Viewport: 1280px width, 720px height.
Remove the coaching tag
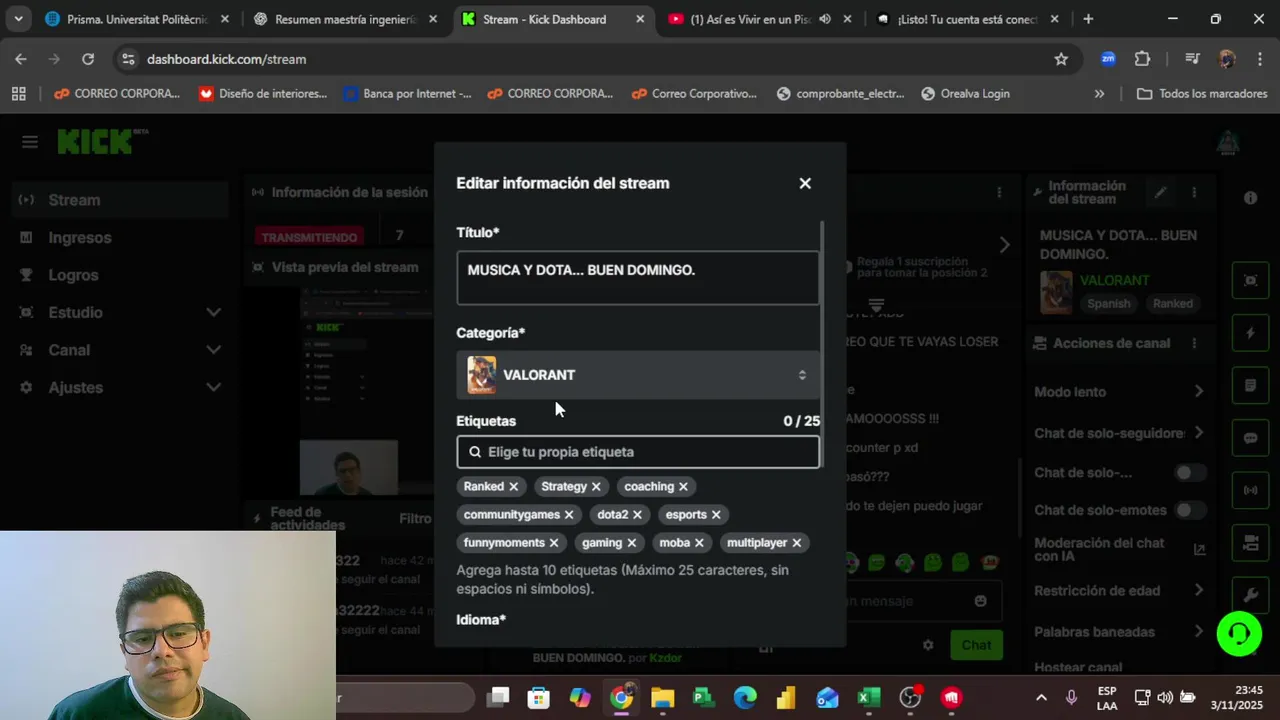click(683, 486)
